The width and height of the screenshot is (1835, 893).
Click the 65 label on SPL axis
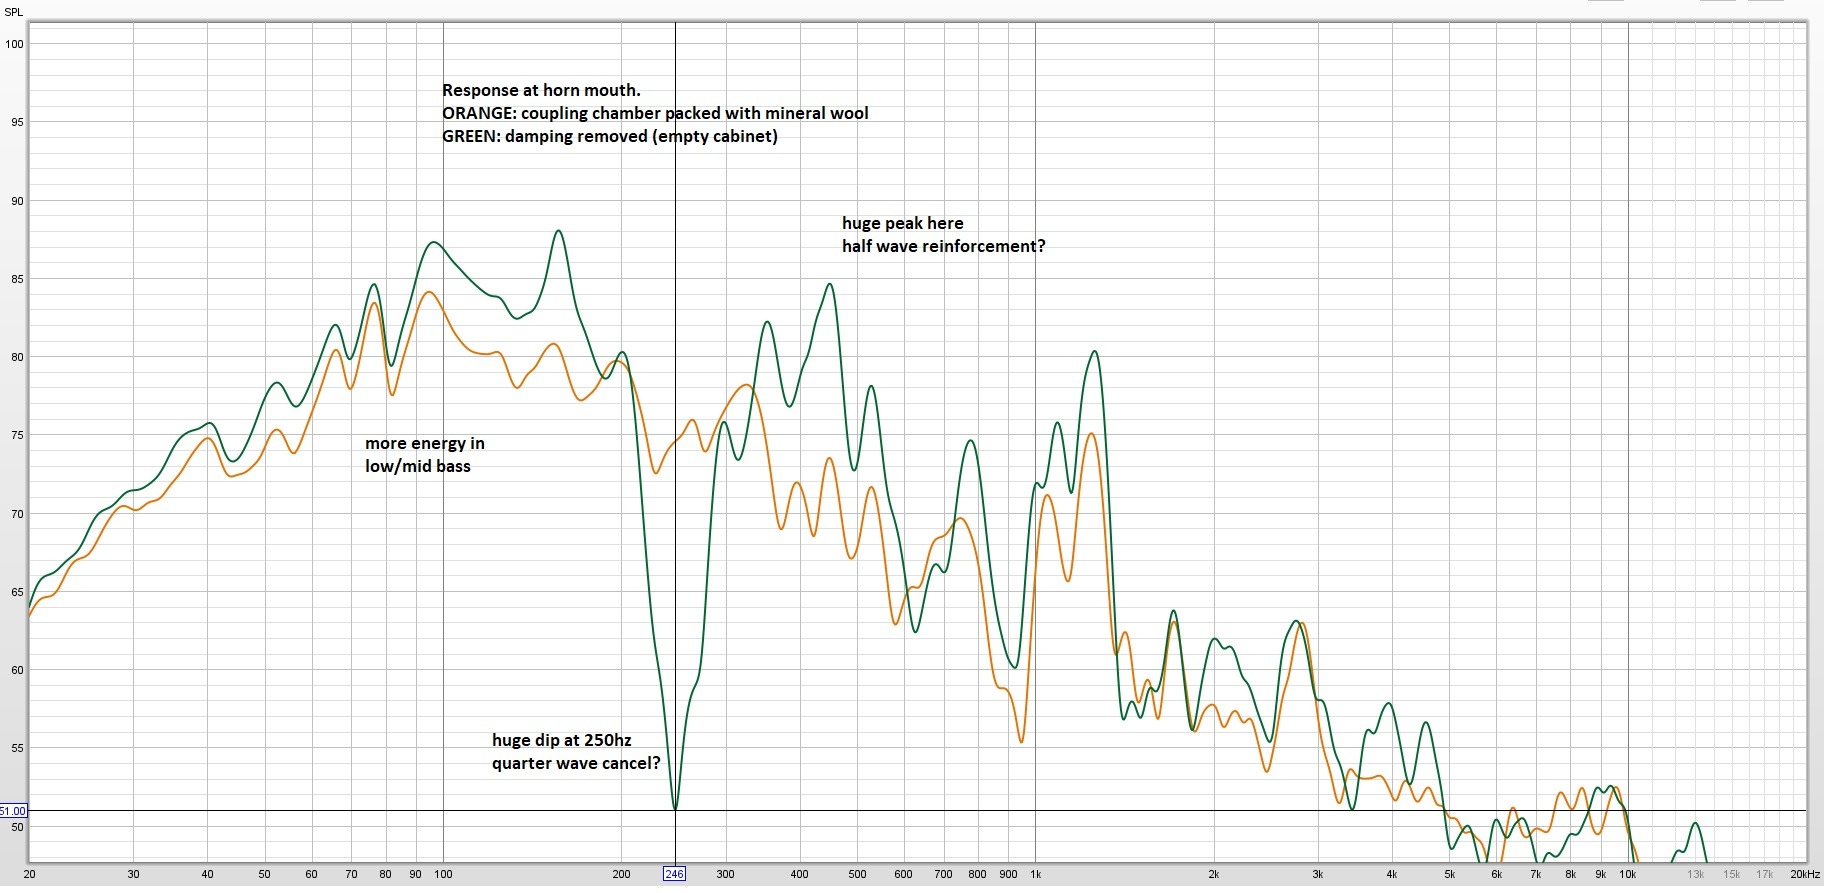17,592
